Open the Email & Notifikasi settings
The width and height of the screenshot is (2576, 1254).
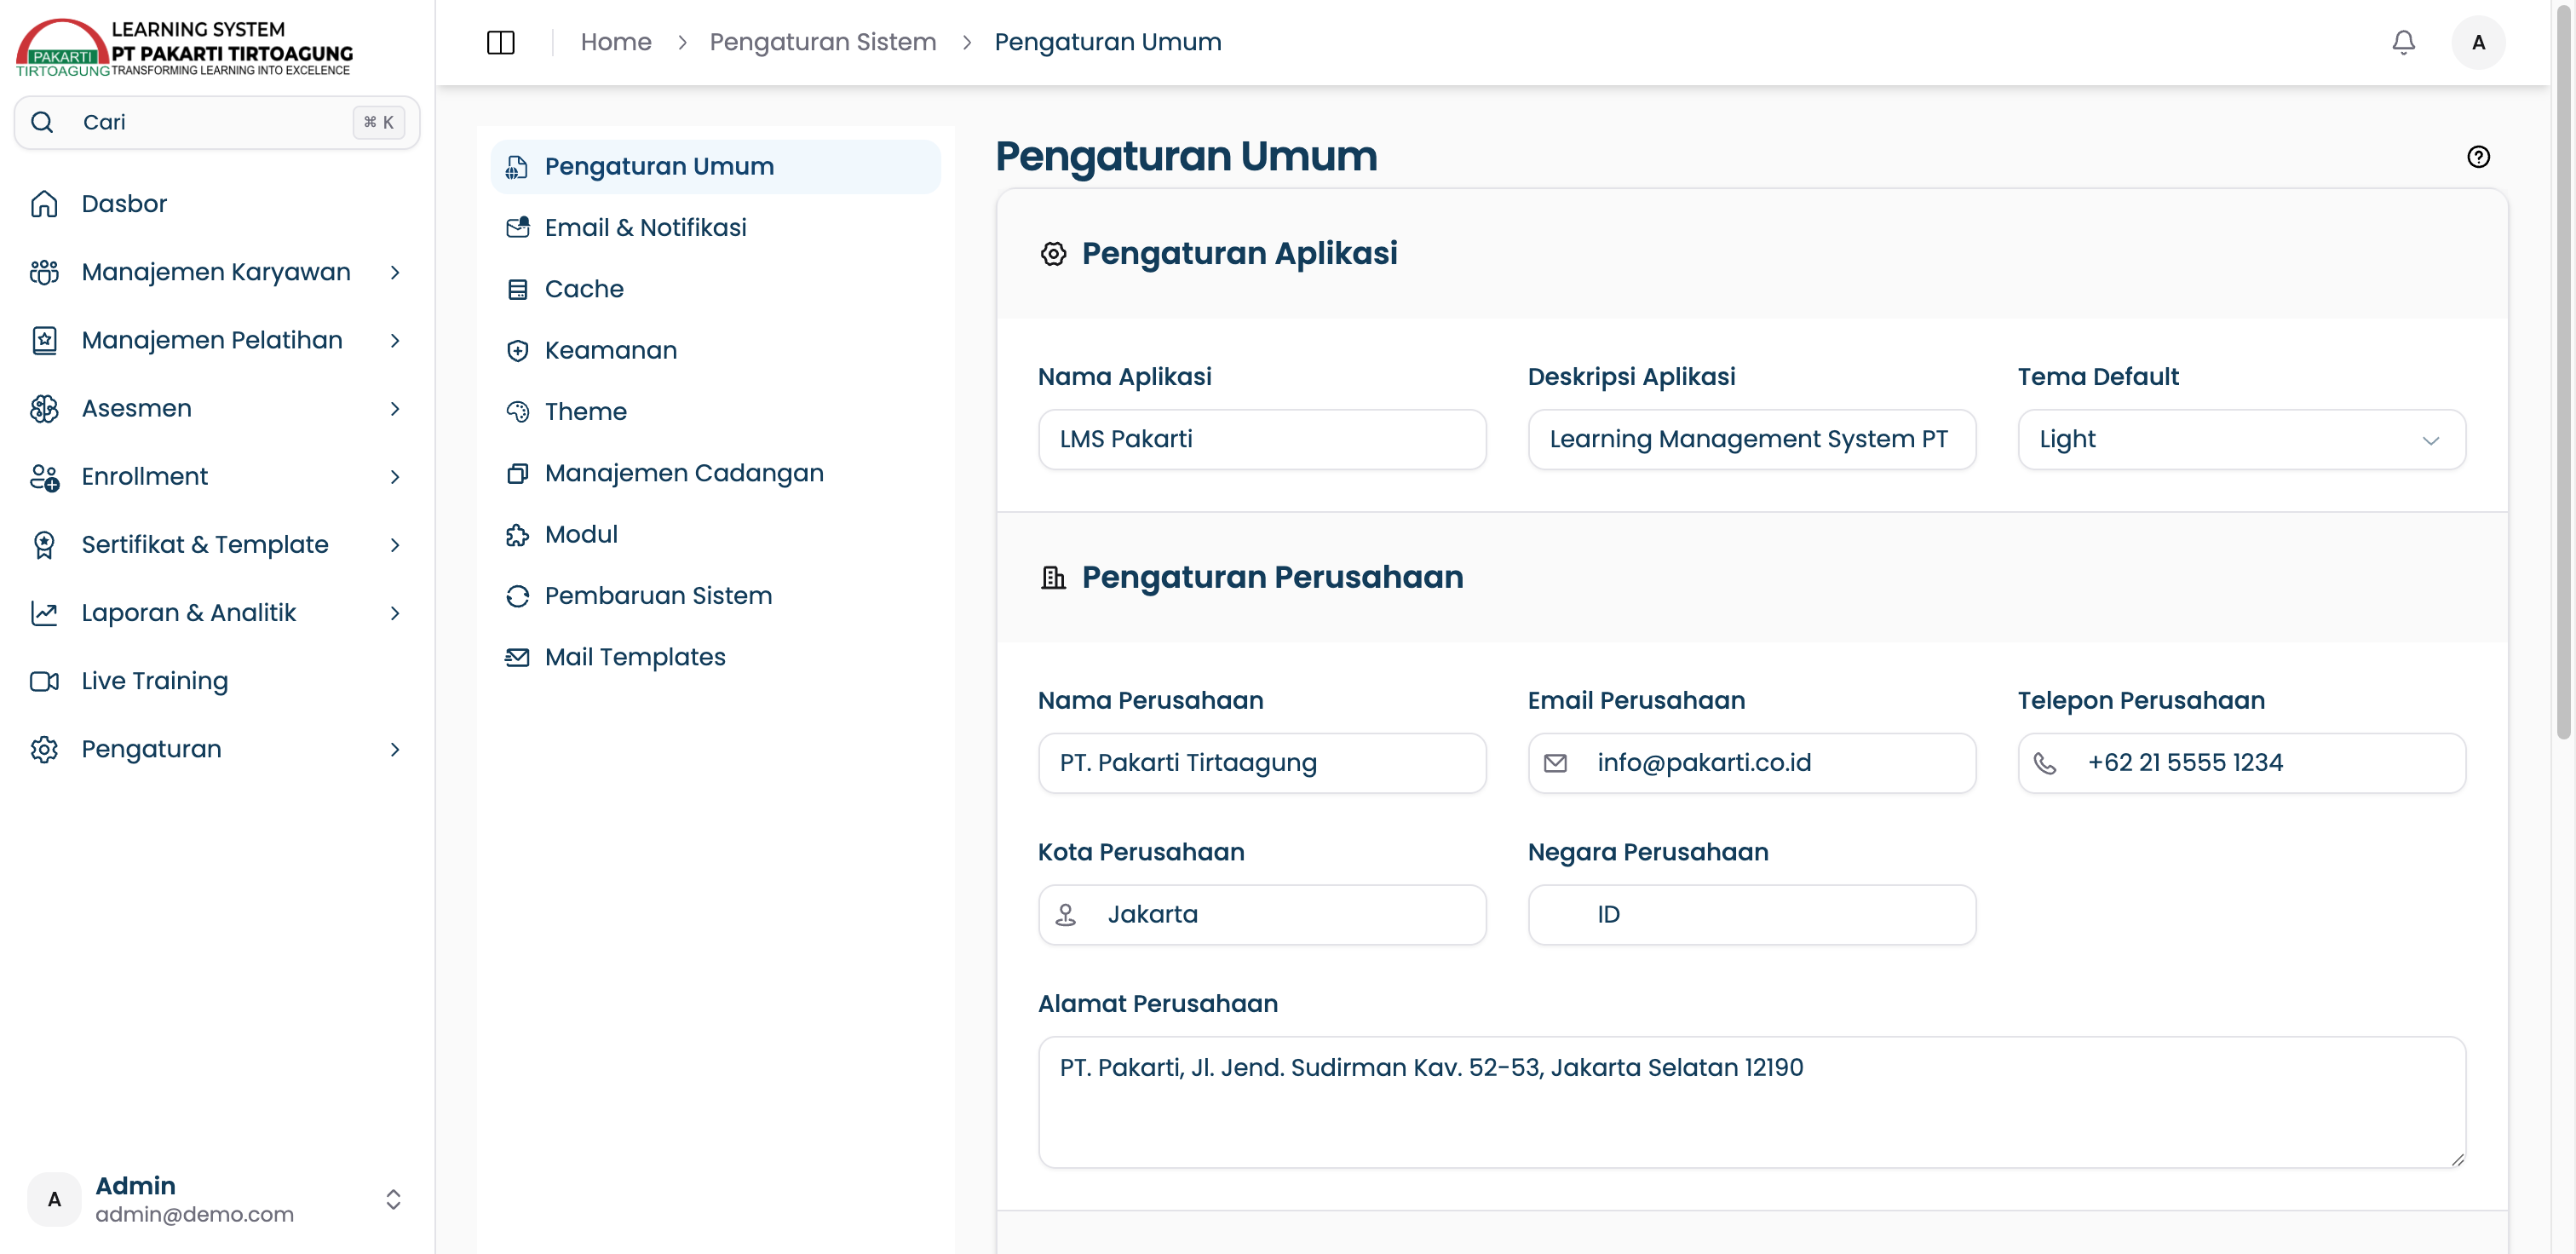click(715, 227)
